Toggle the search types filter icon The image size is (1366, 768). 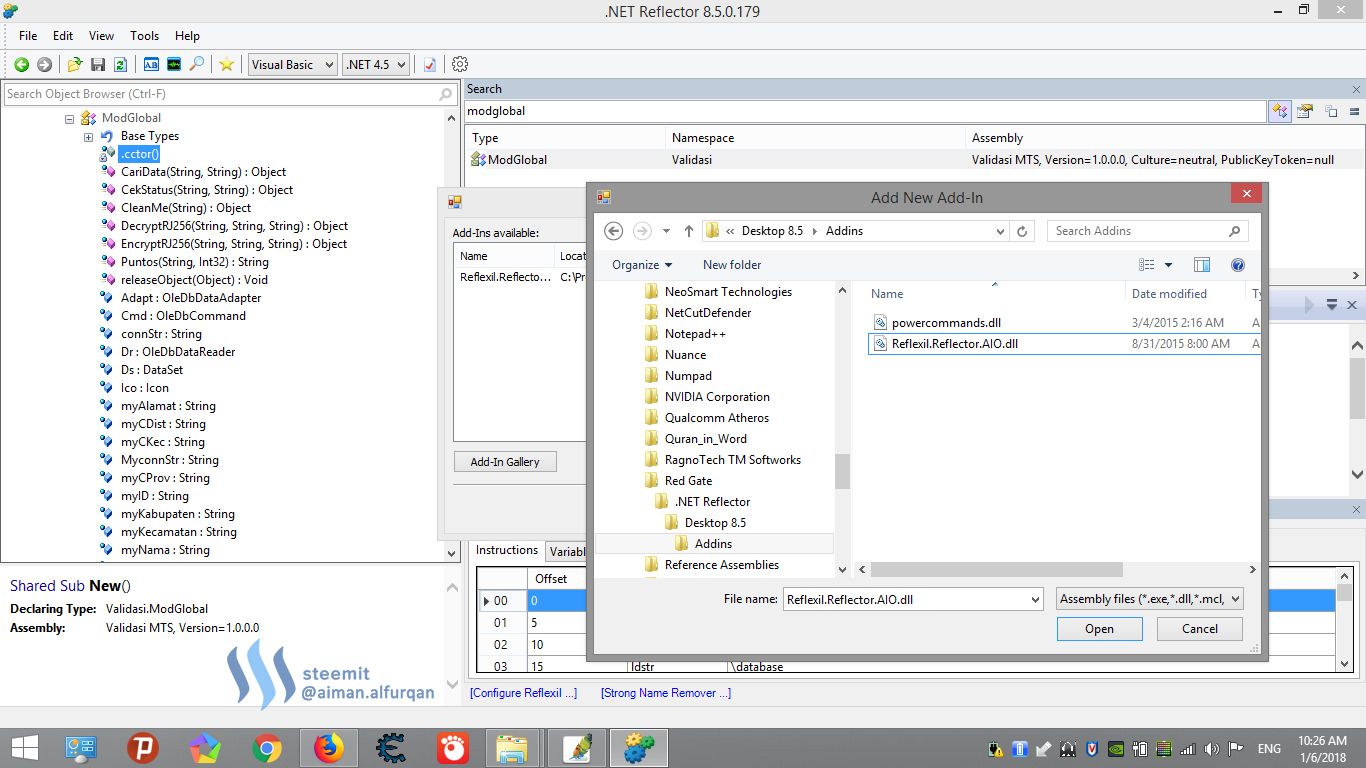(x=1280, y=111)
